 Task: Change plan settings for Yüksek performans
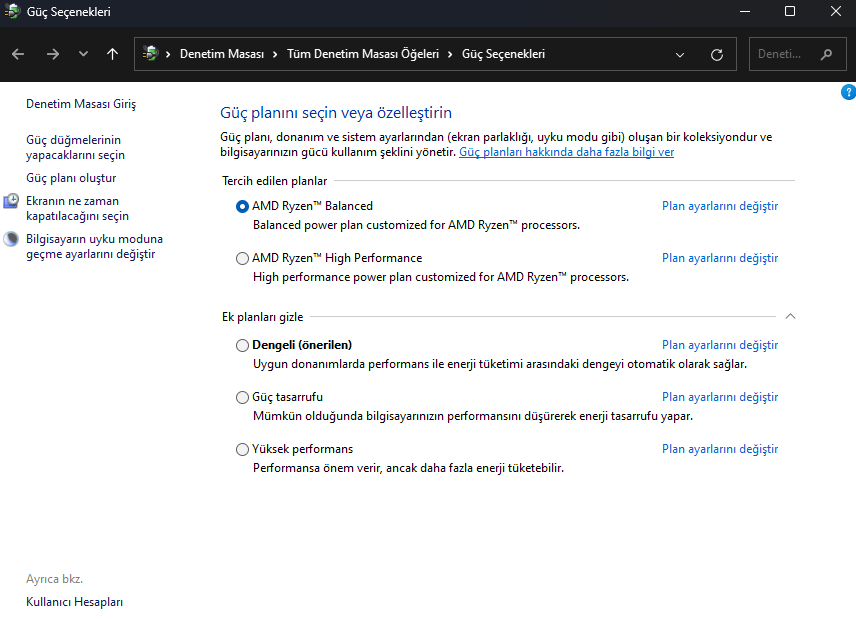click(720, 449)
